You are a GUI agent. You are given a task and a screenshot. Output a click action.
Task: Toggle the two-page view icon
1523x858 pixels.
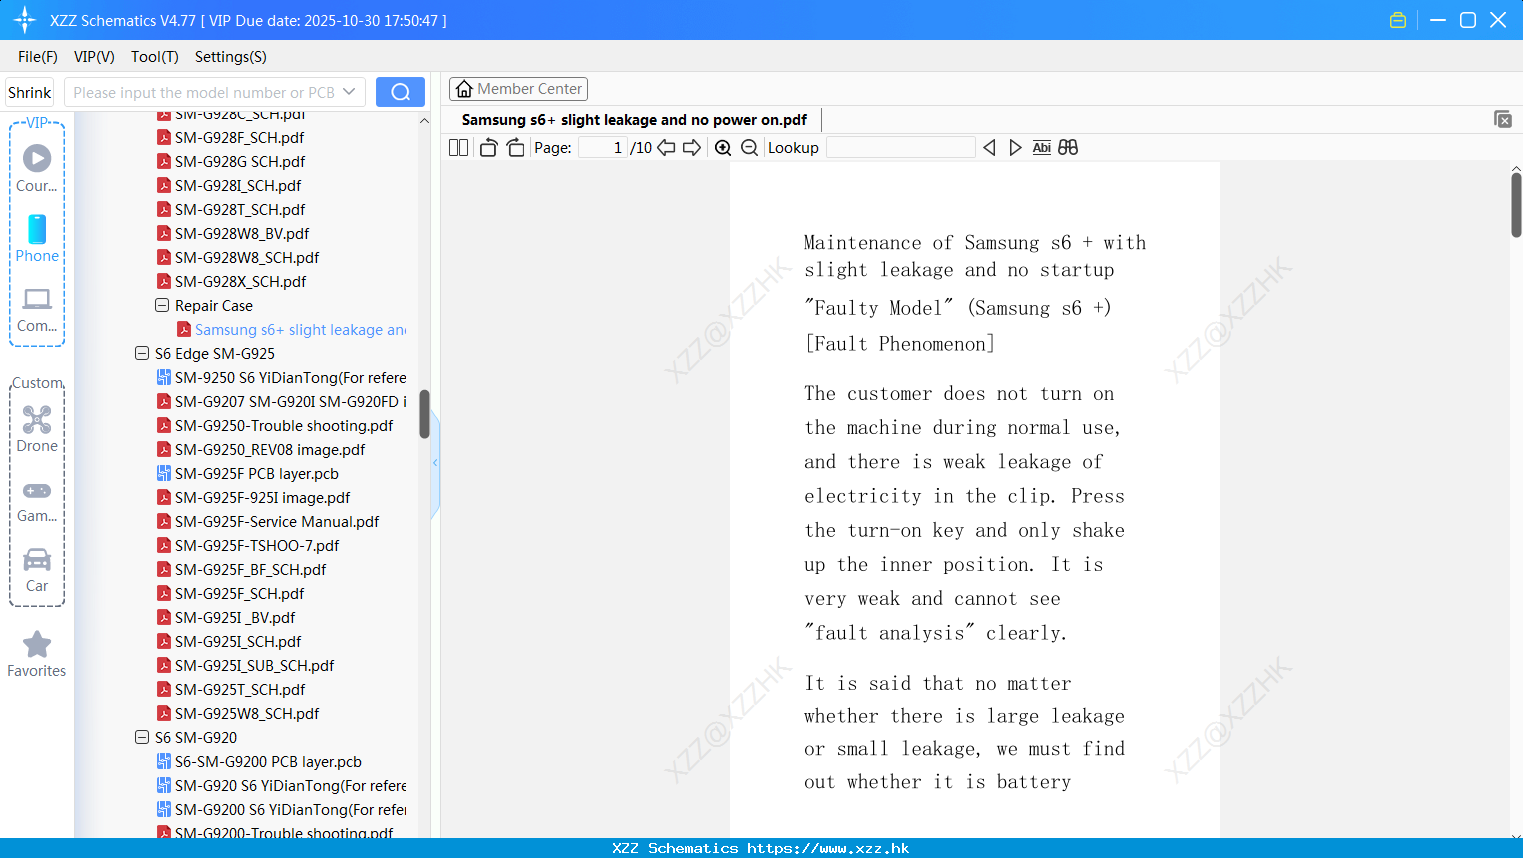(x=458, y=148)
